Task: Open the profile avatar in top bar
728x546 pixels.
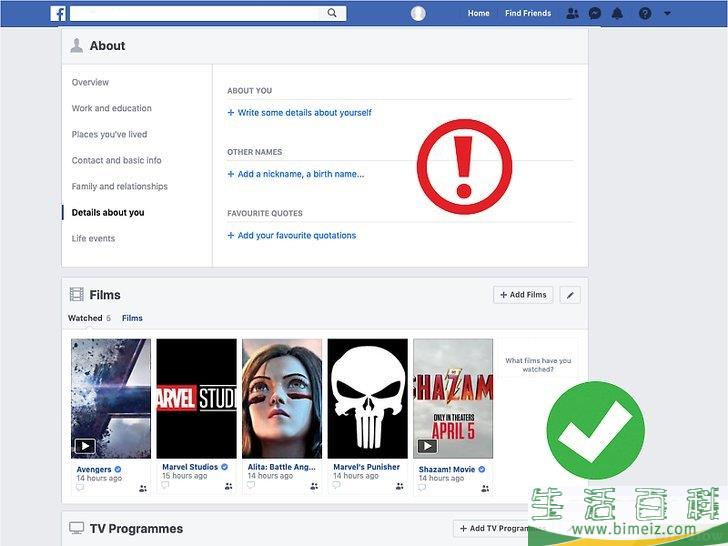Action: pos(418,13)
